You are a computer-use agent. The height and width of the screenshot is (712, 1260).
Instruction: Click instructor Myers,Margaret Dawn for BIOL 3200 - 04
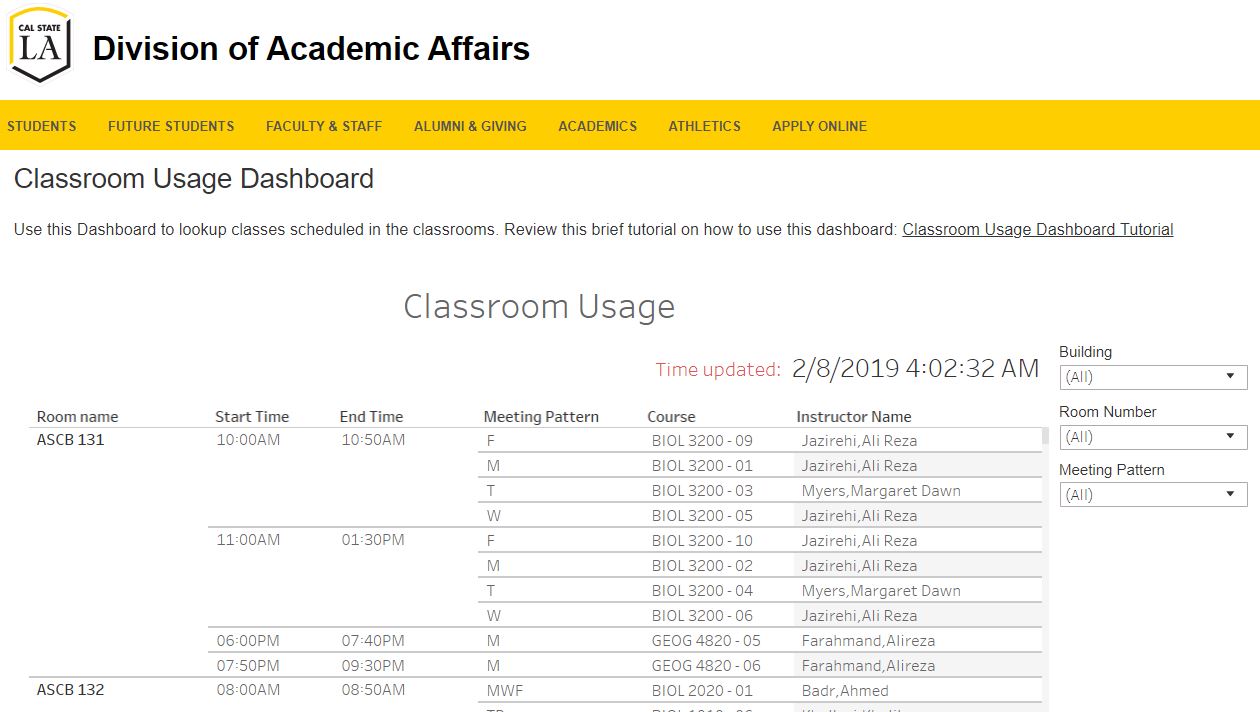pyautogui.click(x=881, y=590)
